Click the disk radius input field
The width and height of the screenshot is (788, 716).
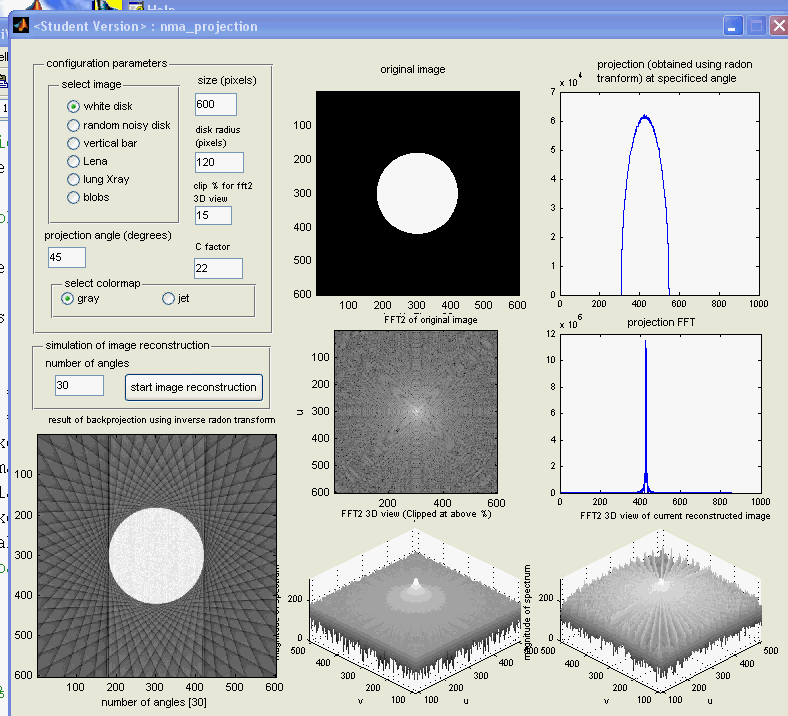point(219,162)
